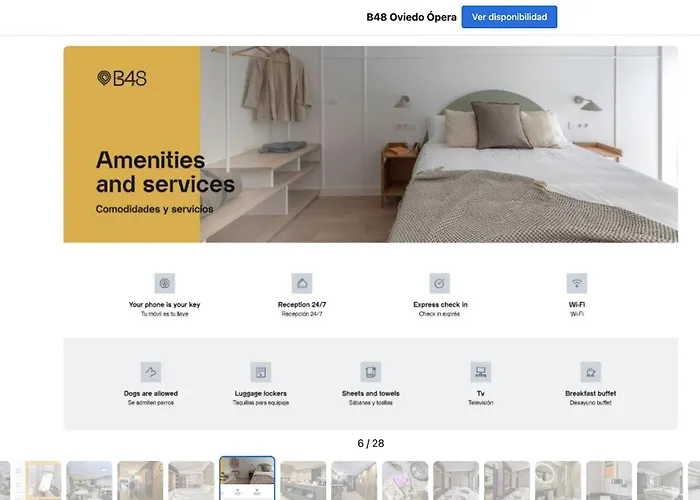This screenshot has width=700, height=500.
Task: Click the 6 / 28 photo counter
Action: 371,443
